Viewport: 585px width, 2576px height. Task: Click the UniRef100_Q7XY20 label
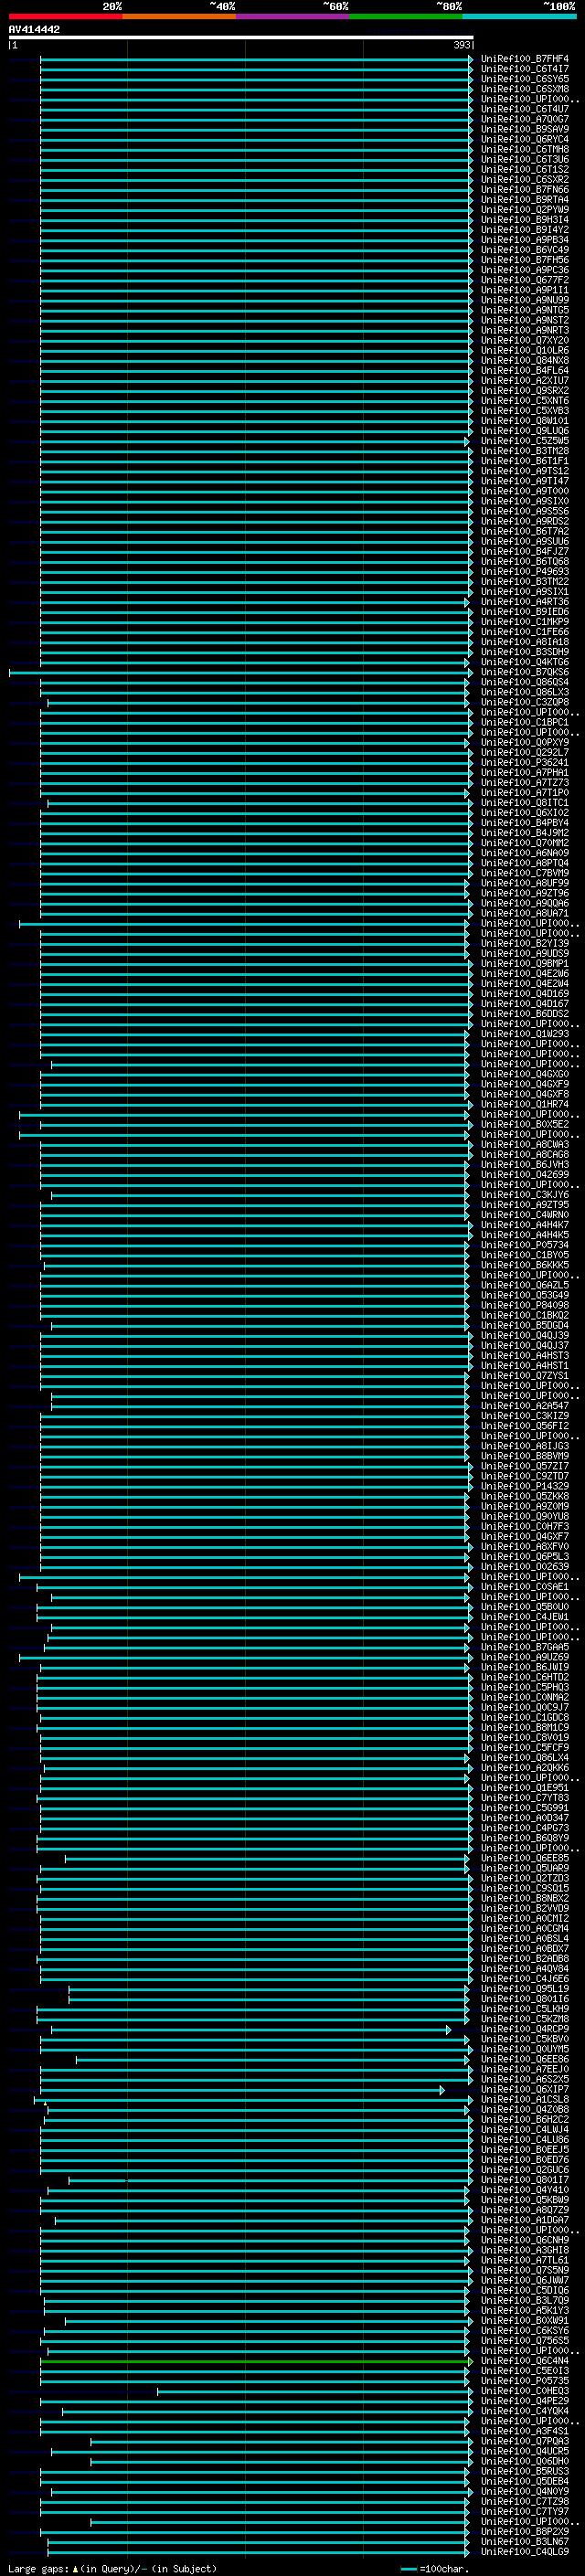[524, 340]
